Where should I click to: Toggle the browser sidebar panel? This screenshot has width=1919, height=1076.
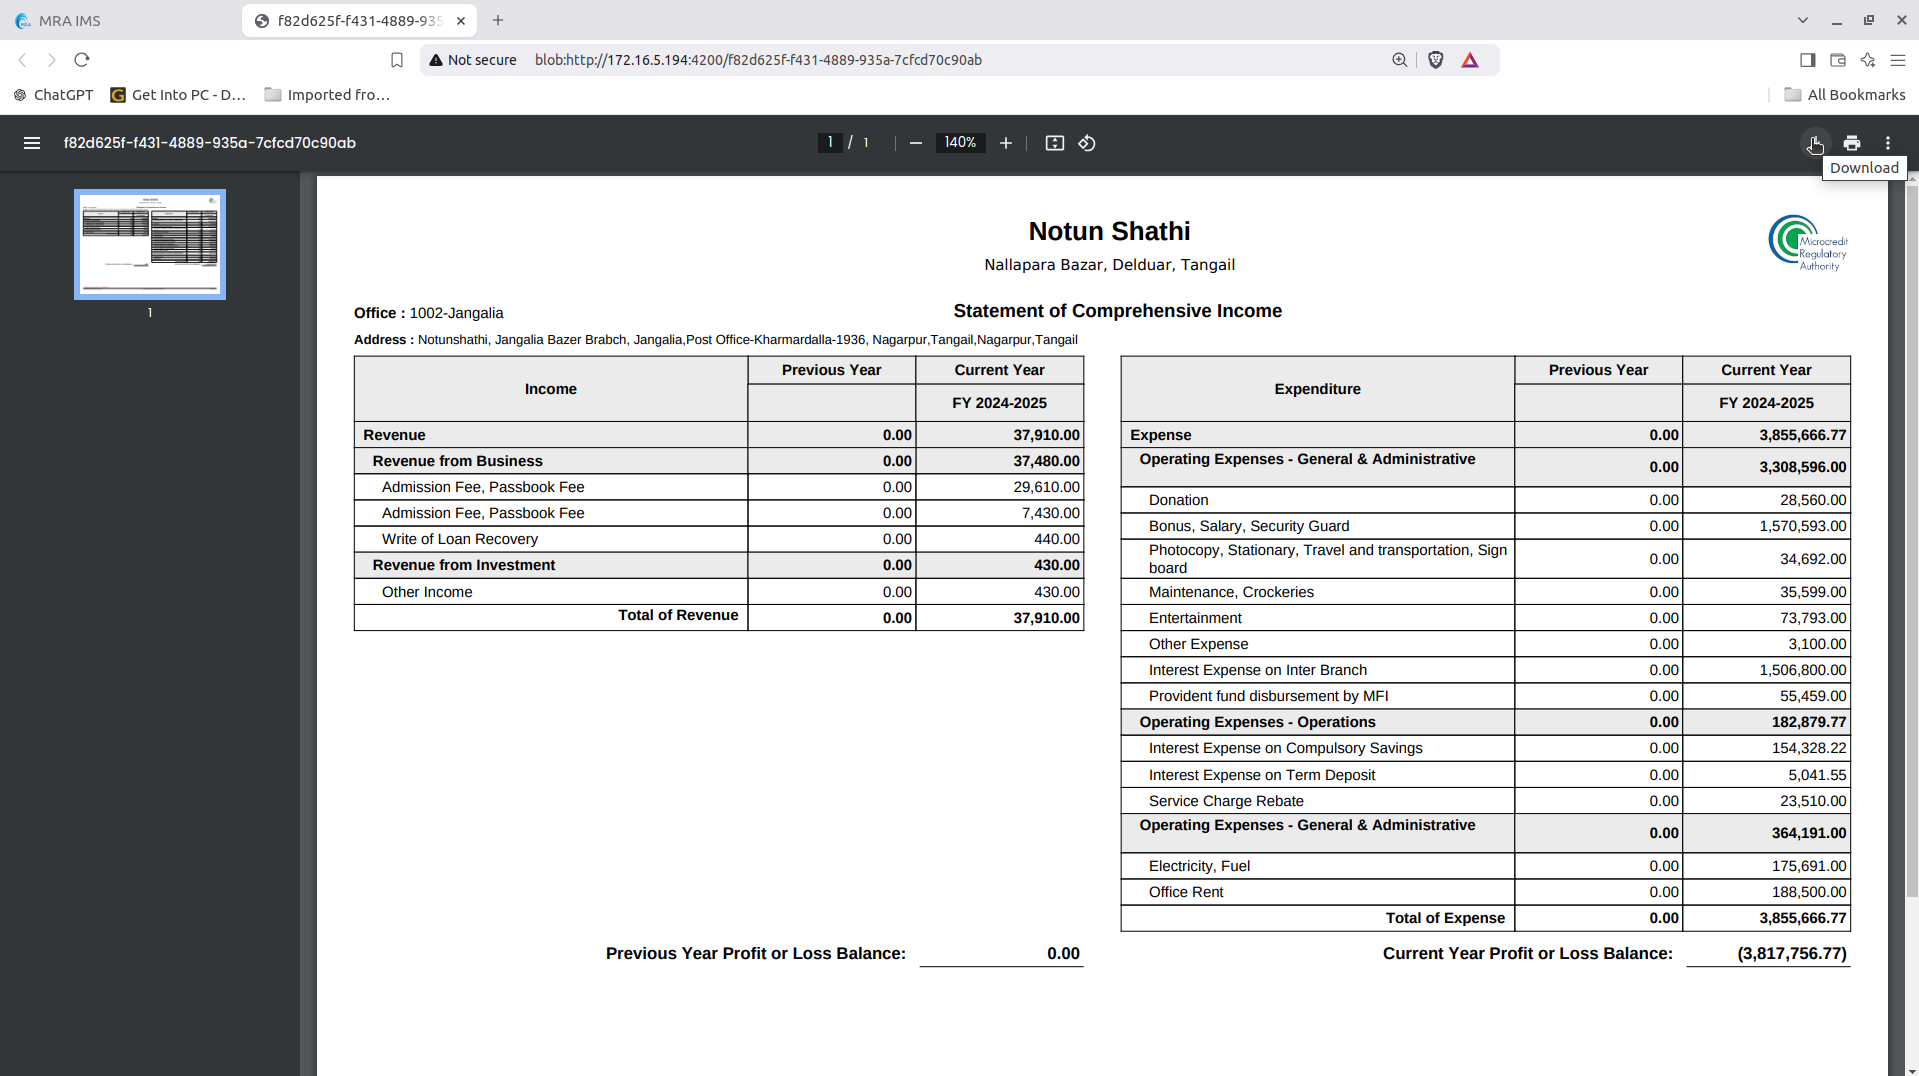(1808, 60)
